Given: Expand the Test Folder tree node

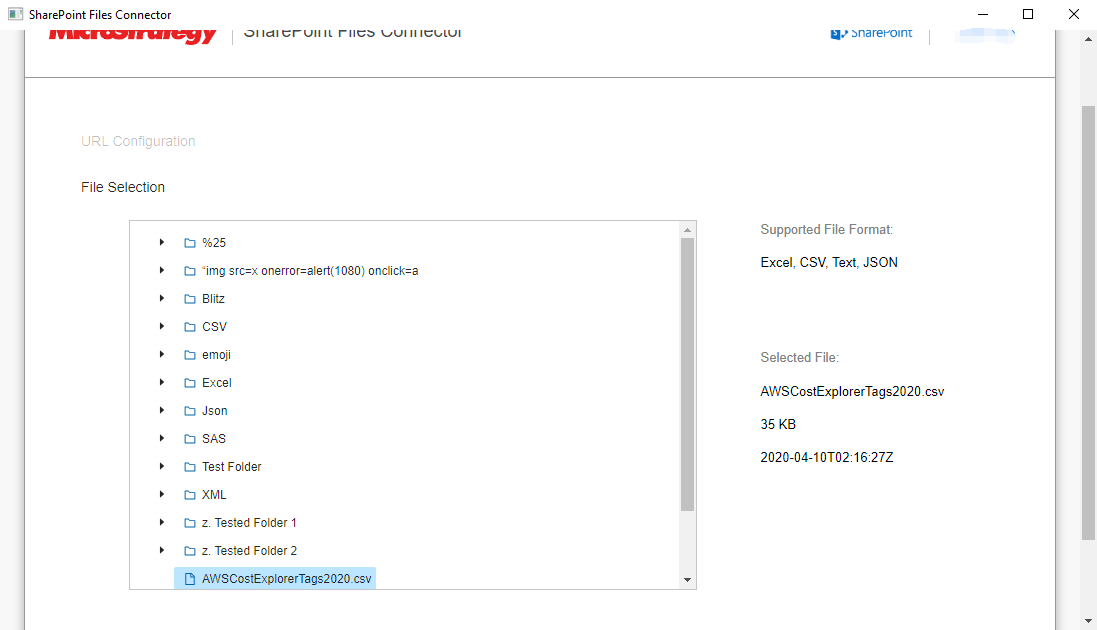Looking at the screenshot, I should (162, 467).
